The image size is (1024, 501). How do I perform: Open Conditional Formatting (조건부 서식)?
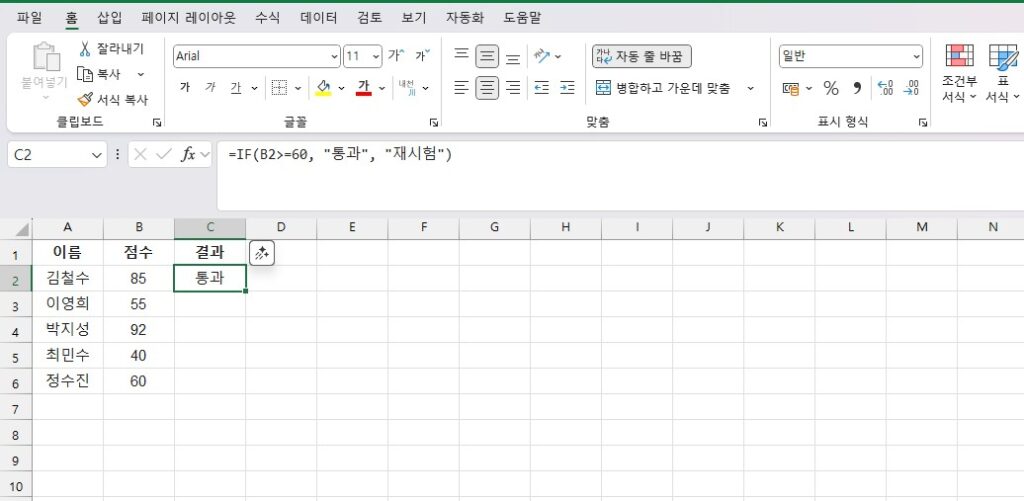point(959,74)
